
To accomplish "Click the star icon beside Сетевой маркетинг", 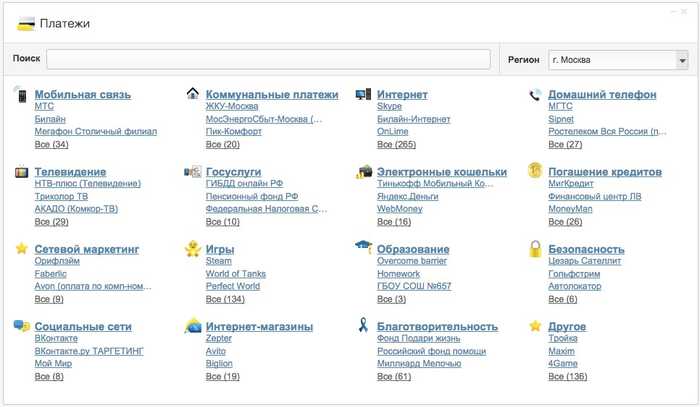I will pos(21,248).
